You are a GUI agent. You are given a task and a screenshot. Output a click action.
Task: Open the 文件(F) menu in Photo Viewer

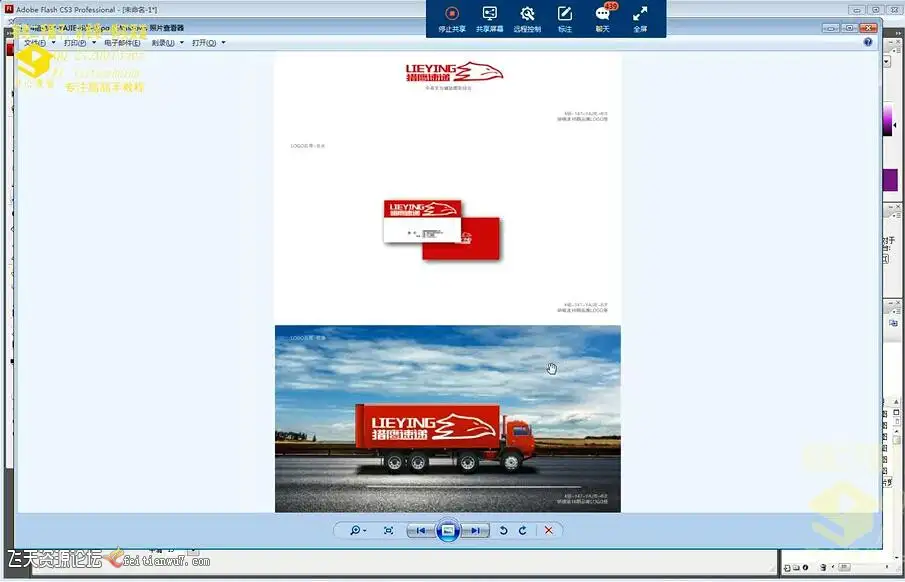(x=40, y=43)
